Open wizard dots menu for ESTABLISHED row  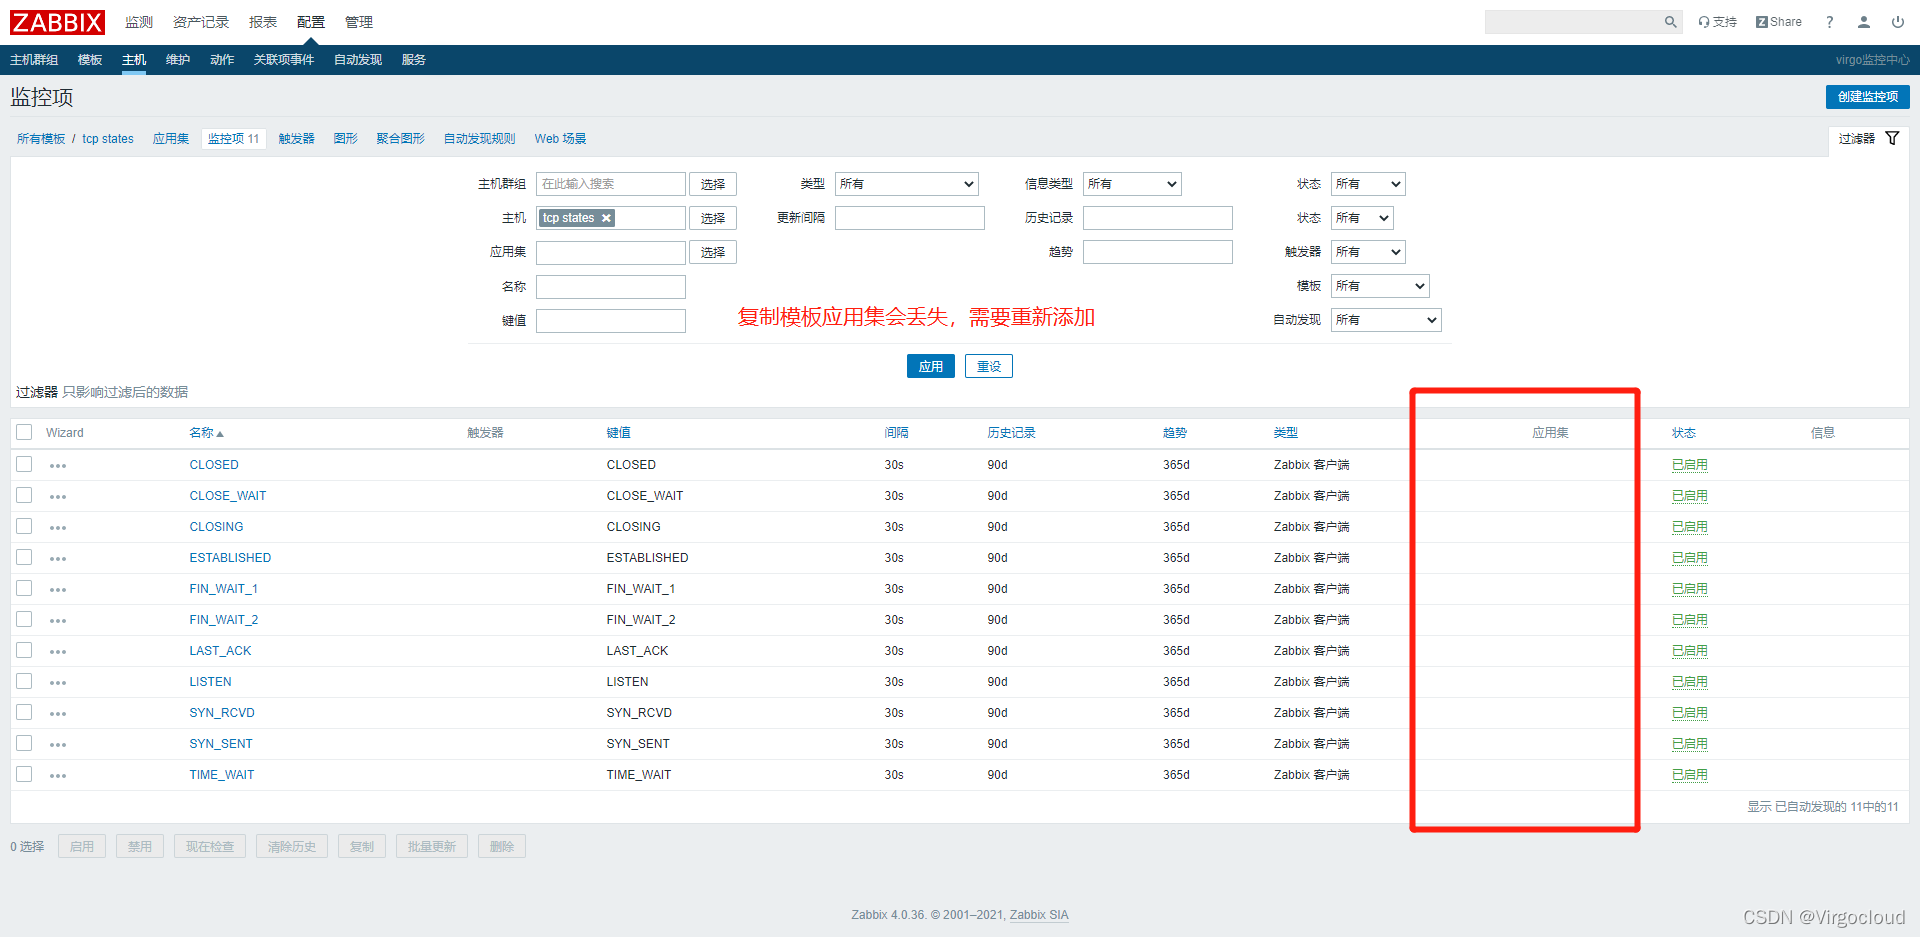[x=58, y=559]
